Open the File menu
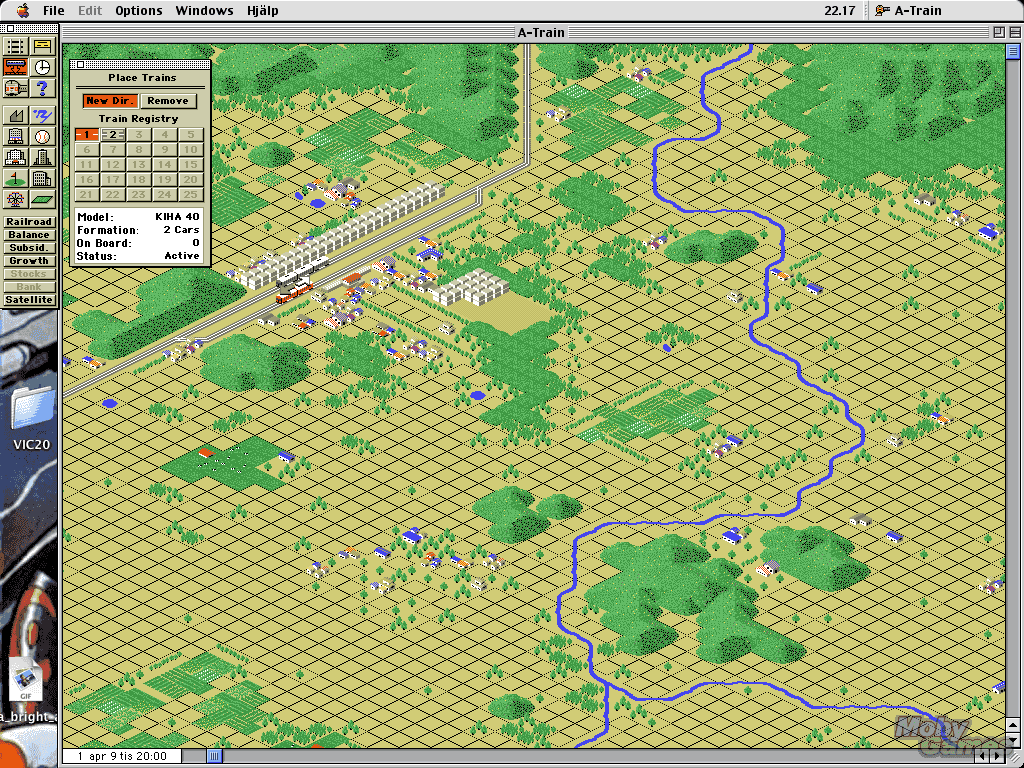Screen dimensions: 1024x768 (54, 10)
